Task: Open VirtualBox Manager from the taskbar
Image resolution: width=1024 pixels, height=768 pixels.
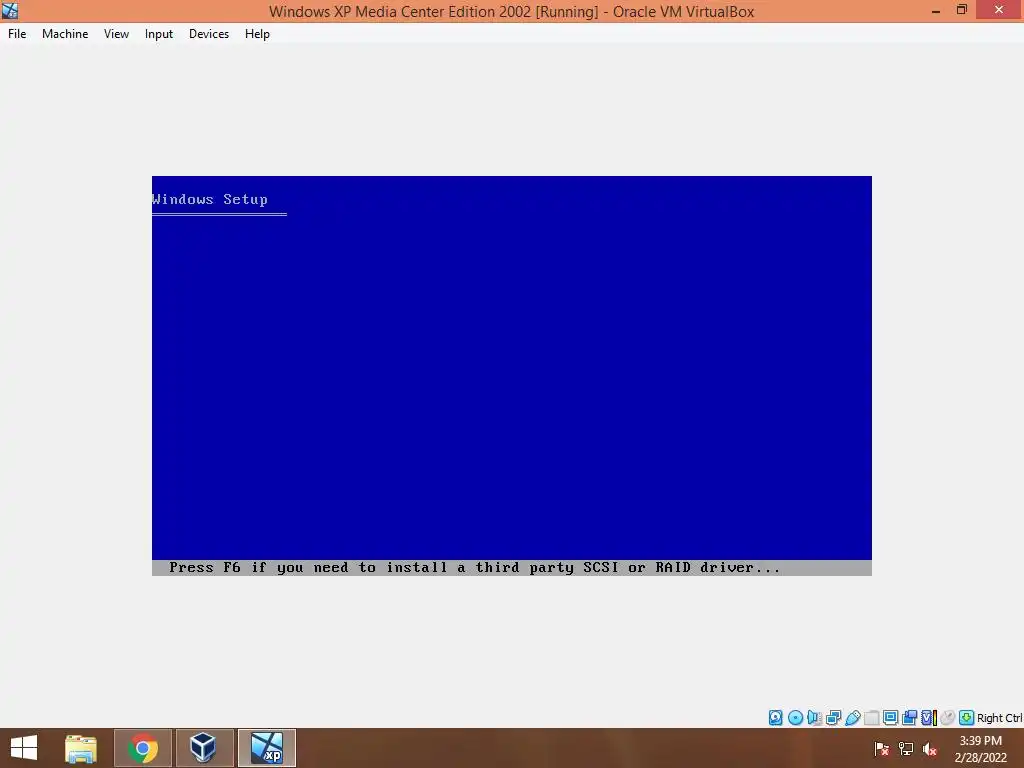Action: pos(204,748)
